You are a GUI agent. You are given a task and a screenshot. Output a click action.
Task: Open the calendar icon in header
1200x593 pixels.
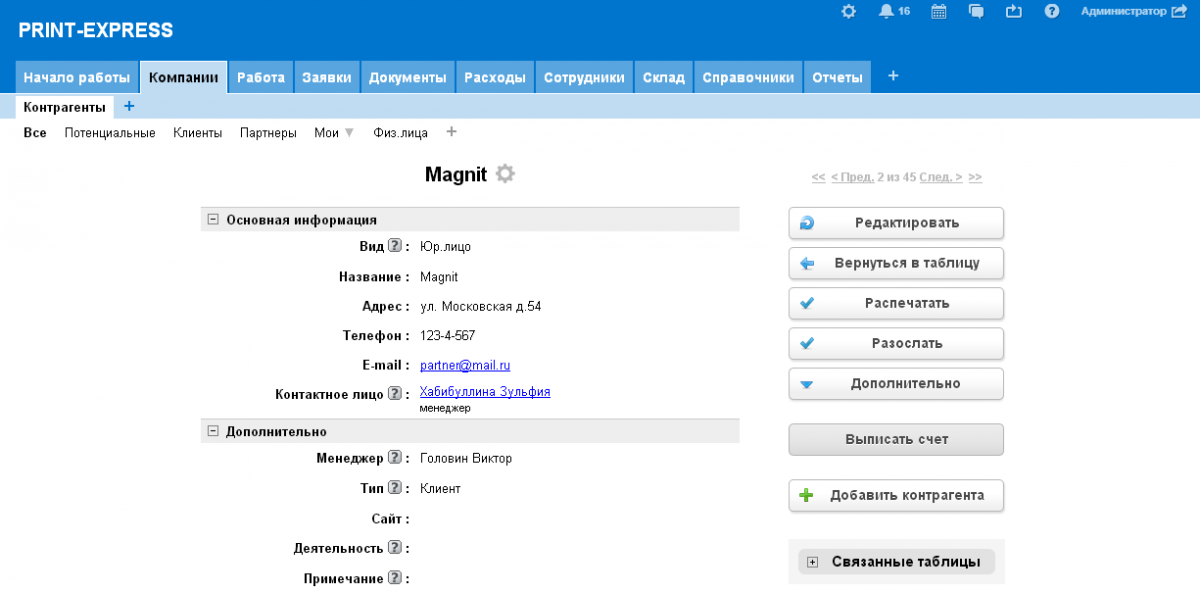pyautogui.click(x=939, y=12)
